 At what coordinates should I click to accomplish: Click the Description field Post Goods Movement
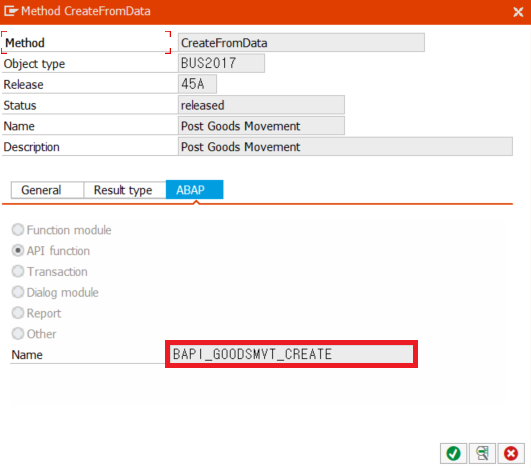tap(345, 147)
